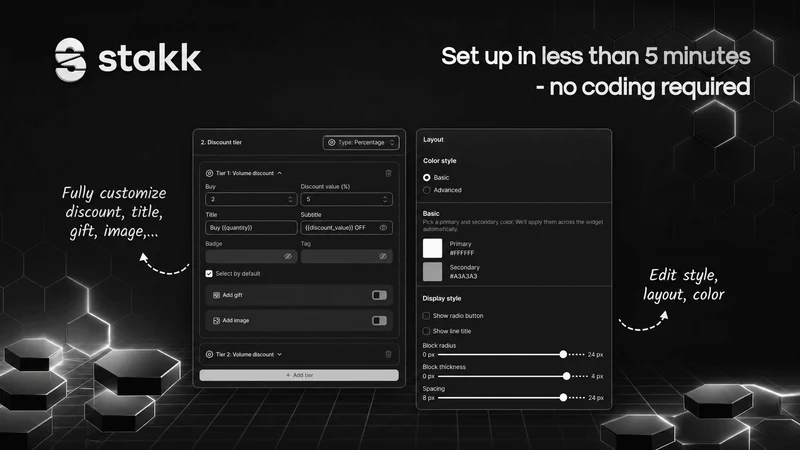Collapse the Tier 1: Volume discount section
Image resolution: width=800 pixels, height=450 pixels.
[280, 173]
